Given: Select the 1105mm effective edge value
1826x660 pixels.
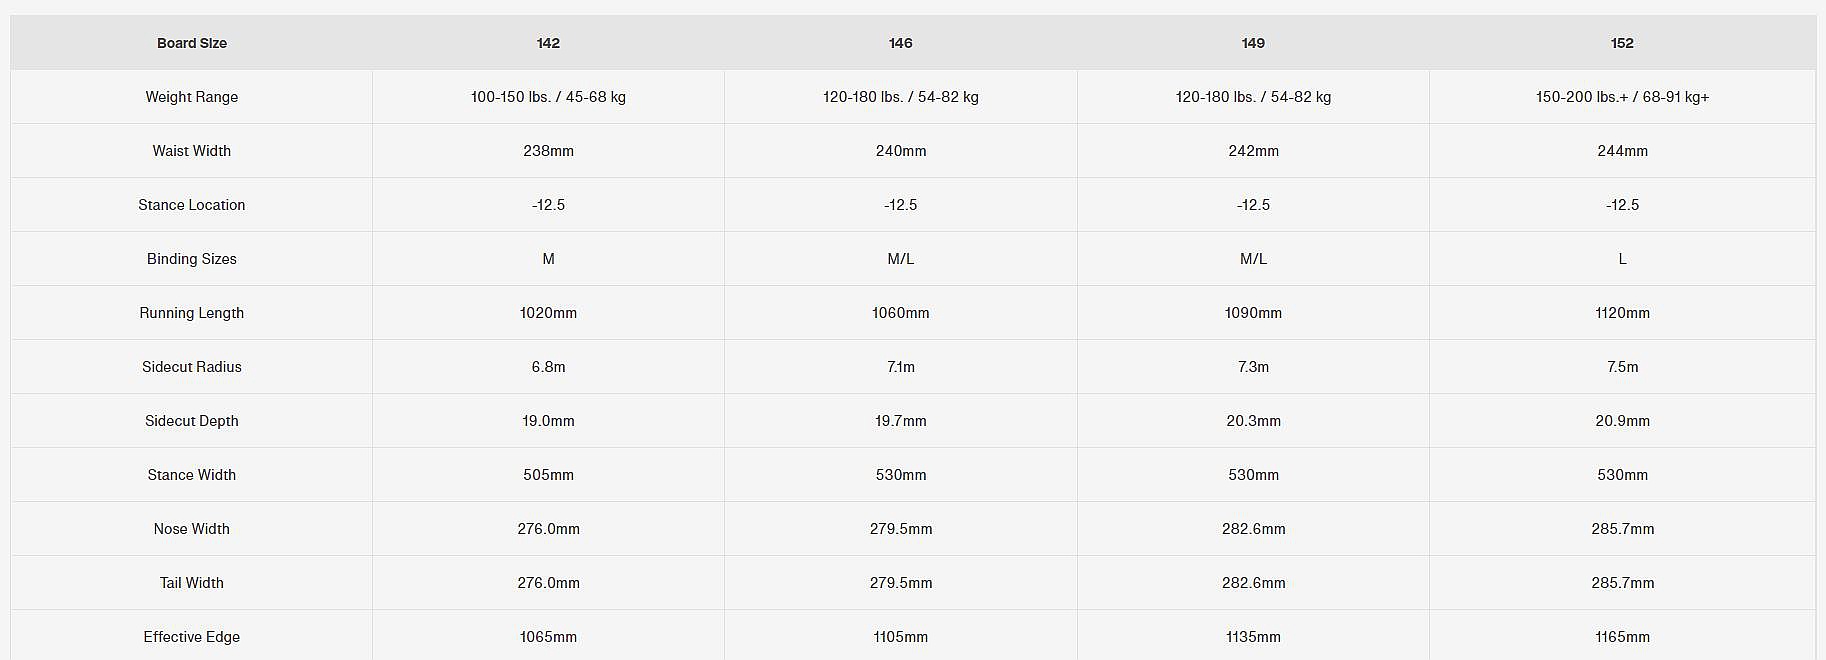Looking at the screenshot, I should tap(900, 637).
